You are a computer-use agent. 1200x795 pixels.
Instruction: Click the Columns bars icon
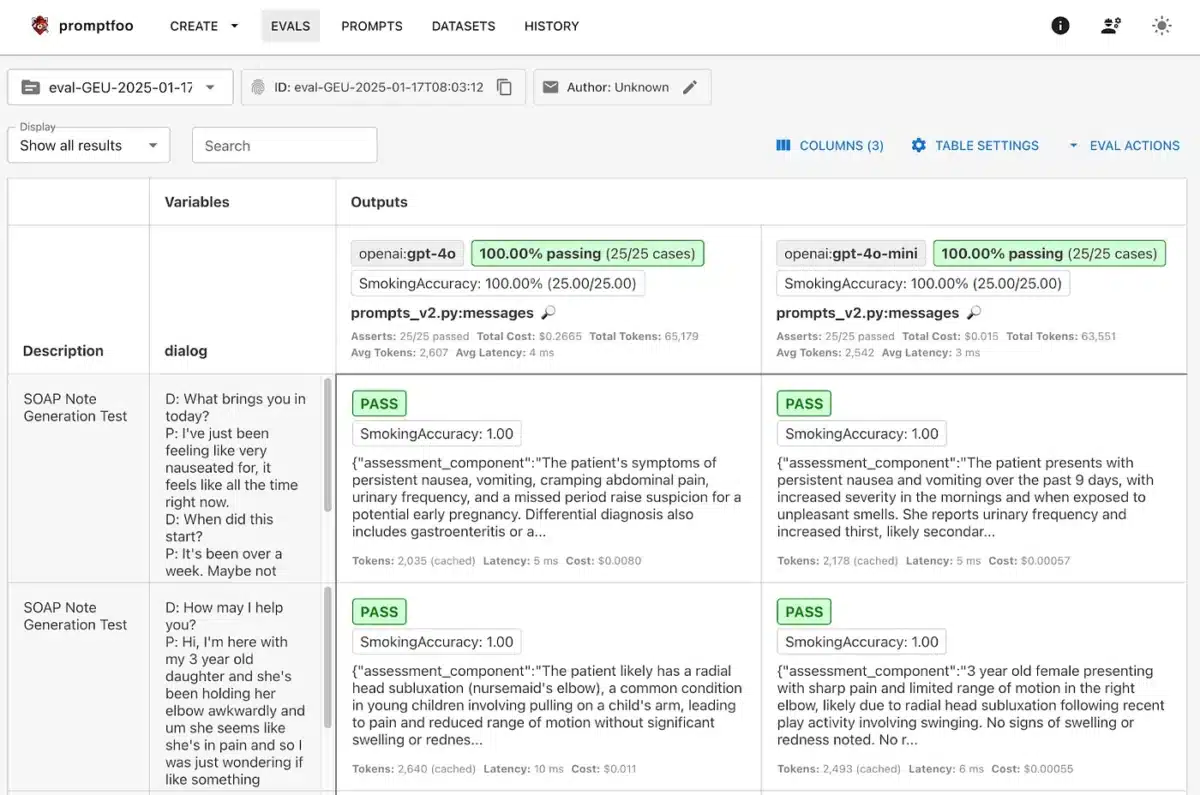click(x=783, y=145)
